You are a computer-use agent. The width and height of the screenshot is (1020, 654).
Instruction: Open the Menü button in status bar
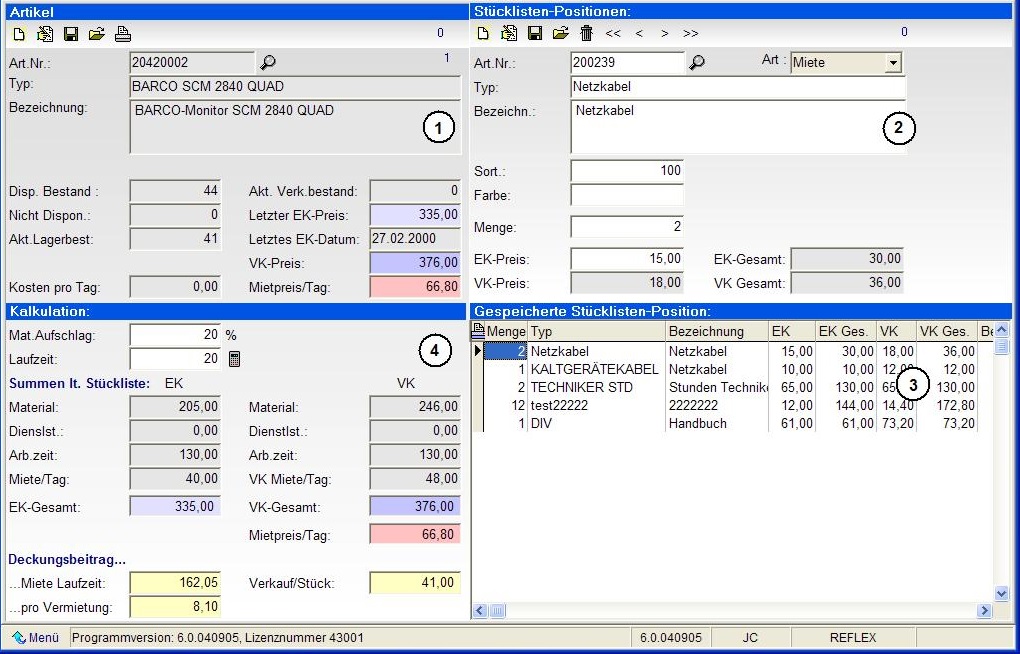tap(36, 638)
